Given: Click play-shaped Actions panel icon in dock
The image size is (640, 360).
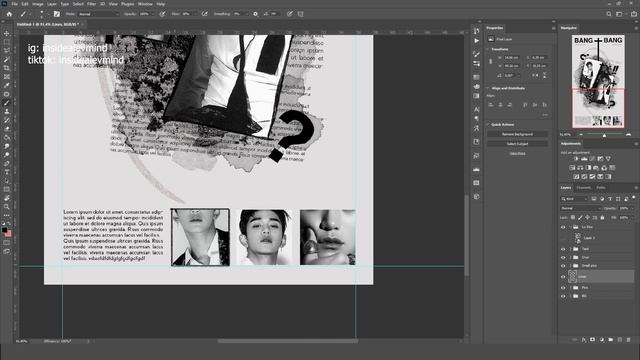Looking at the screenshot, I should click(x=477, y=41).
